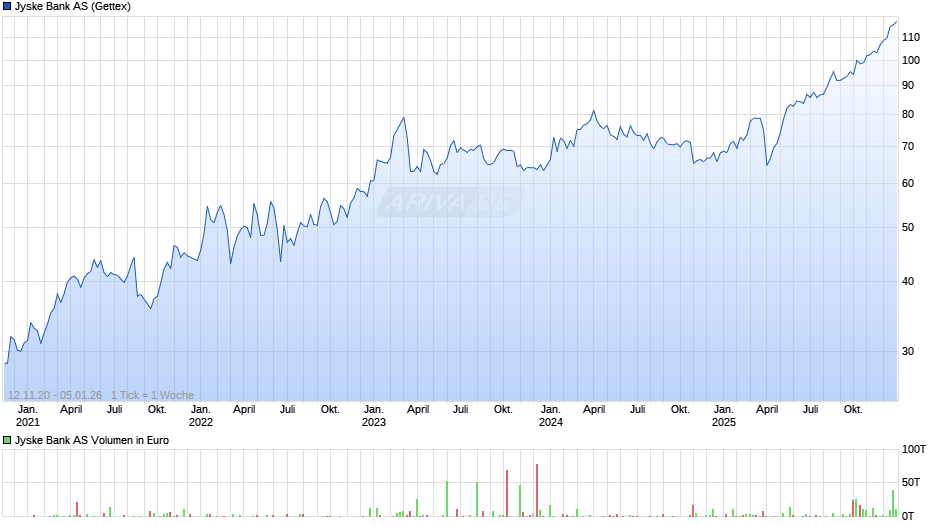Image resolution: width=940 pixels, height=526 pixels.
Task: Click the 'Jan. 2022' time axis label
Action: pos(201,416)
